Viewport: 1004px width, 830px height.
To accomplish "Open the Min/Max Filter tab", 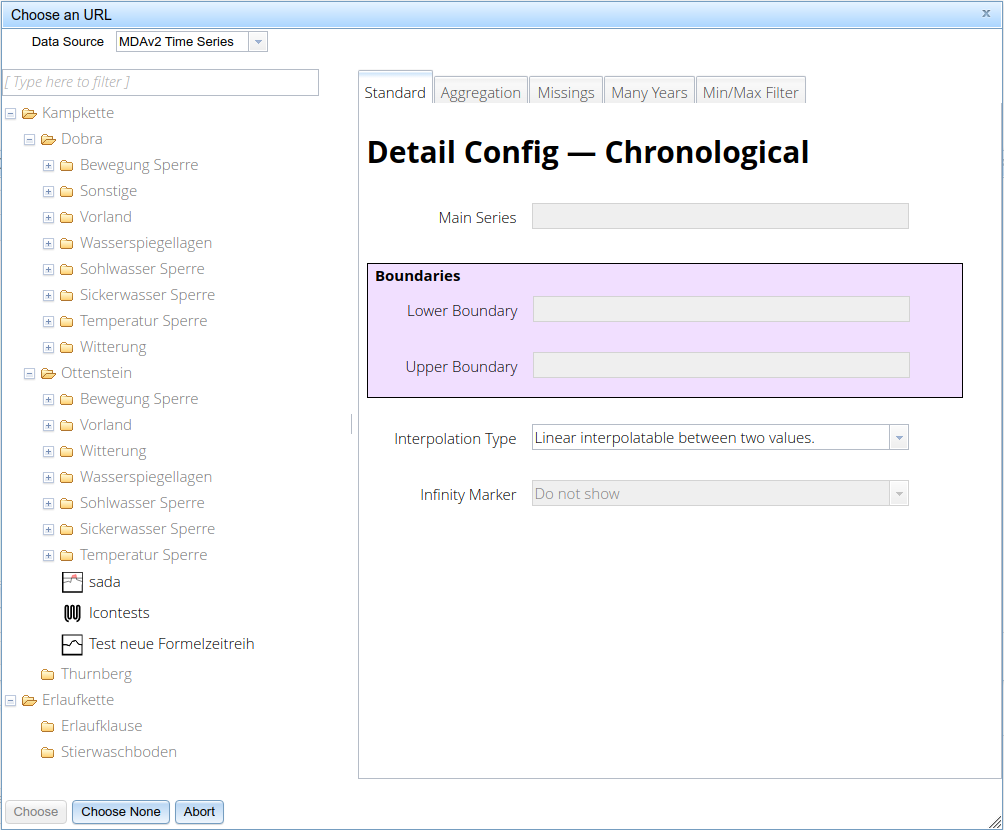I will click(x=750, y=92).
